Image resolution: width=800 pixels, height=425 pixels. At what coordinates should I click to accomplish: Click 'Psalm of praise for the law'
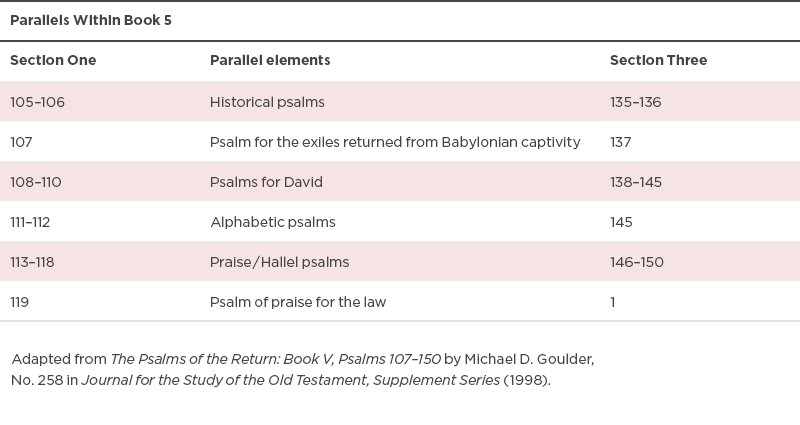click(298, 302)
